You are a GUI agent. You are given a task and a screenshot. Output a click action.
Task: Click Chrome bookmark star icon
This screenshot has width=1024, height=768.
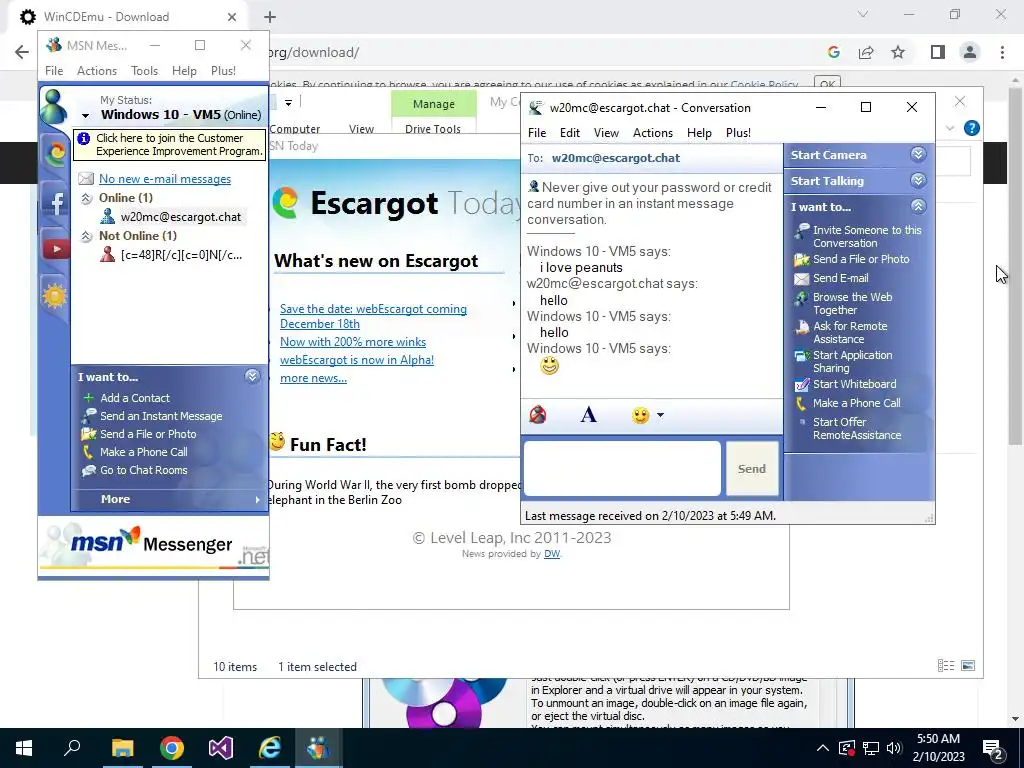tap(898, 52)
